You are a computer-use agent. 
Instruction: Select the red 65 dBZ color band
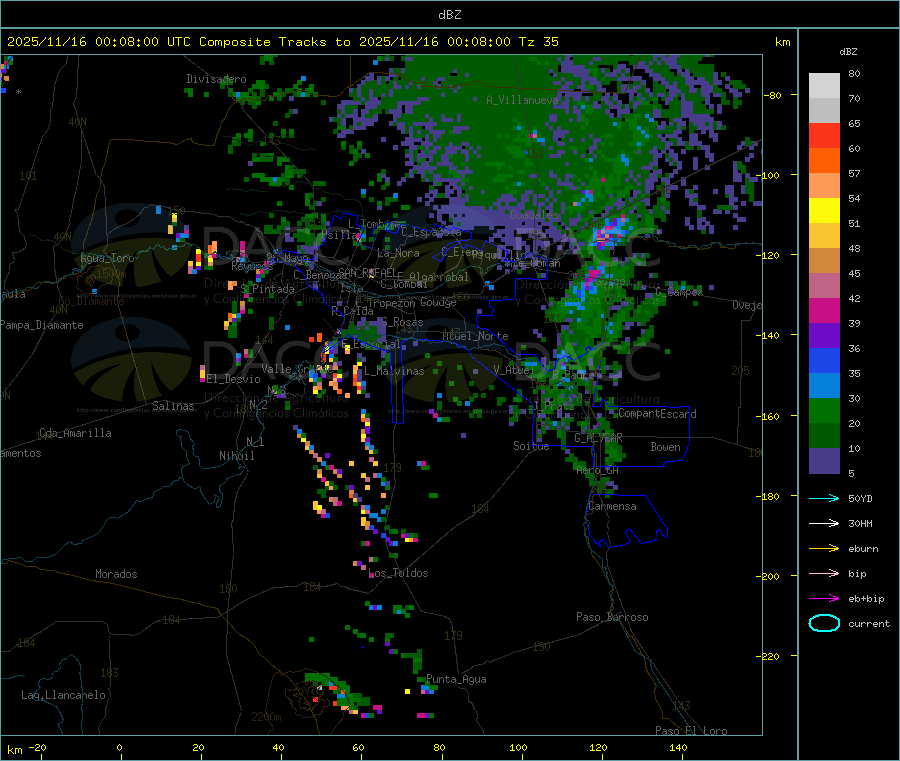[824, 135]
